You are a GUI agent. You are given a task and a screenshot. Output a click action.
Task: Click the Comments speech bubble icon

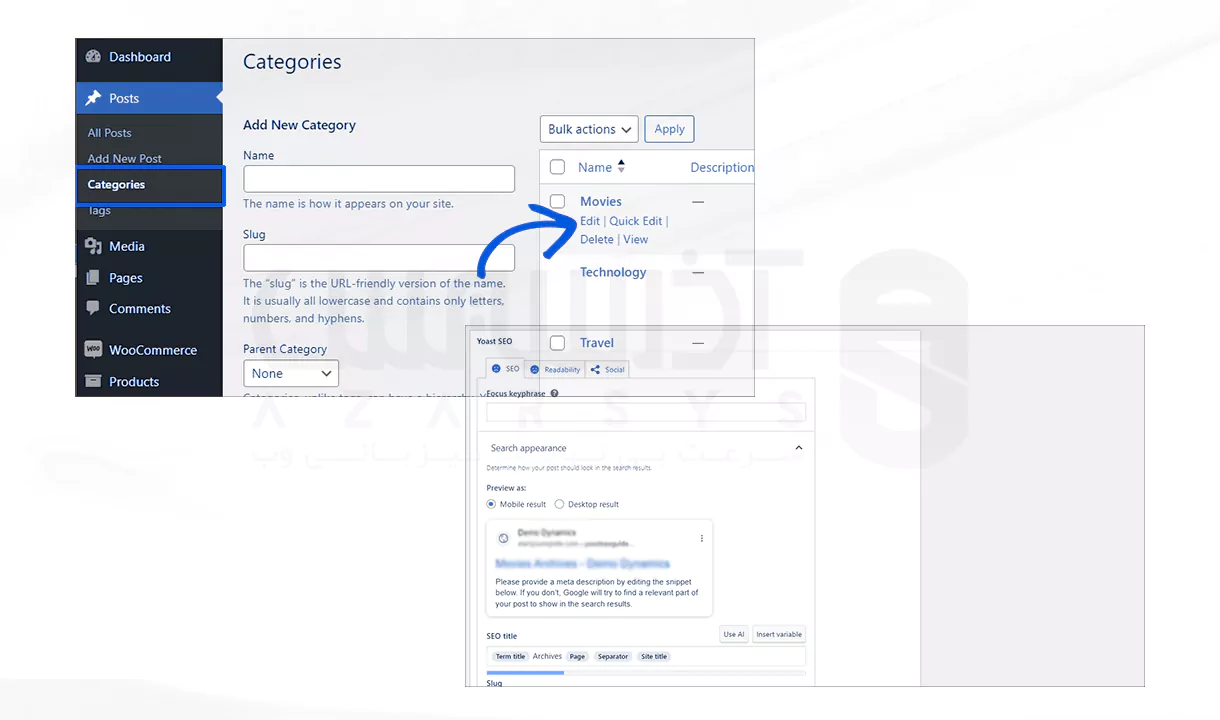click(x=93, y=308)
